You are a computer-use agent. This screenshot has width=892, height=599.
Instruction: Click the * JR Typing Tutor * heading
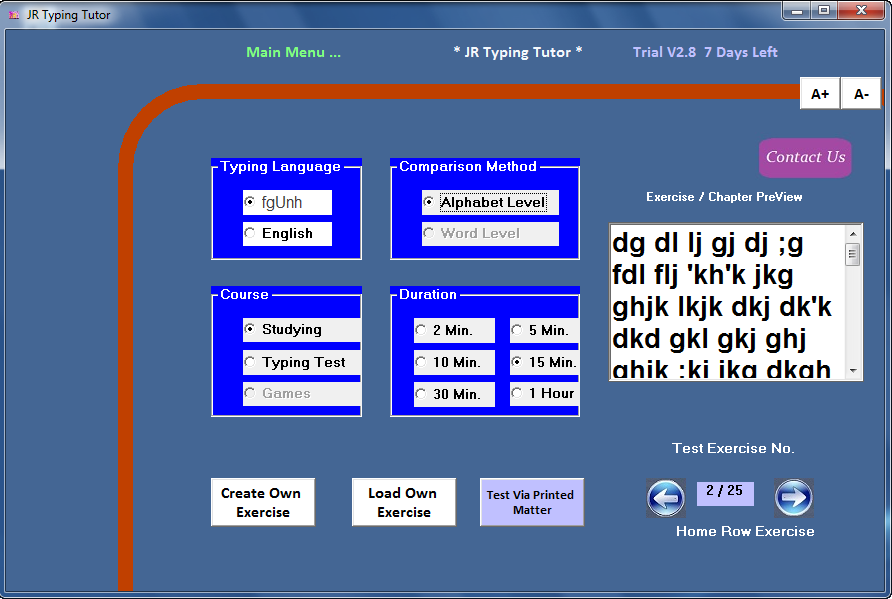coord(518,52)
